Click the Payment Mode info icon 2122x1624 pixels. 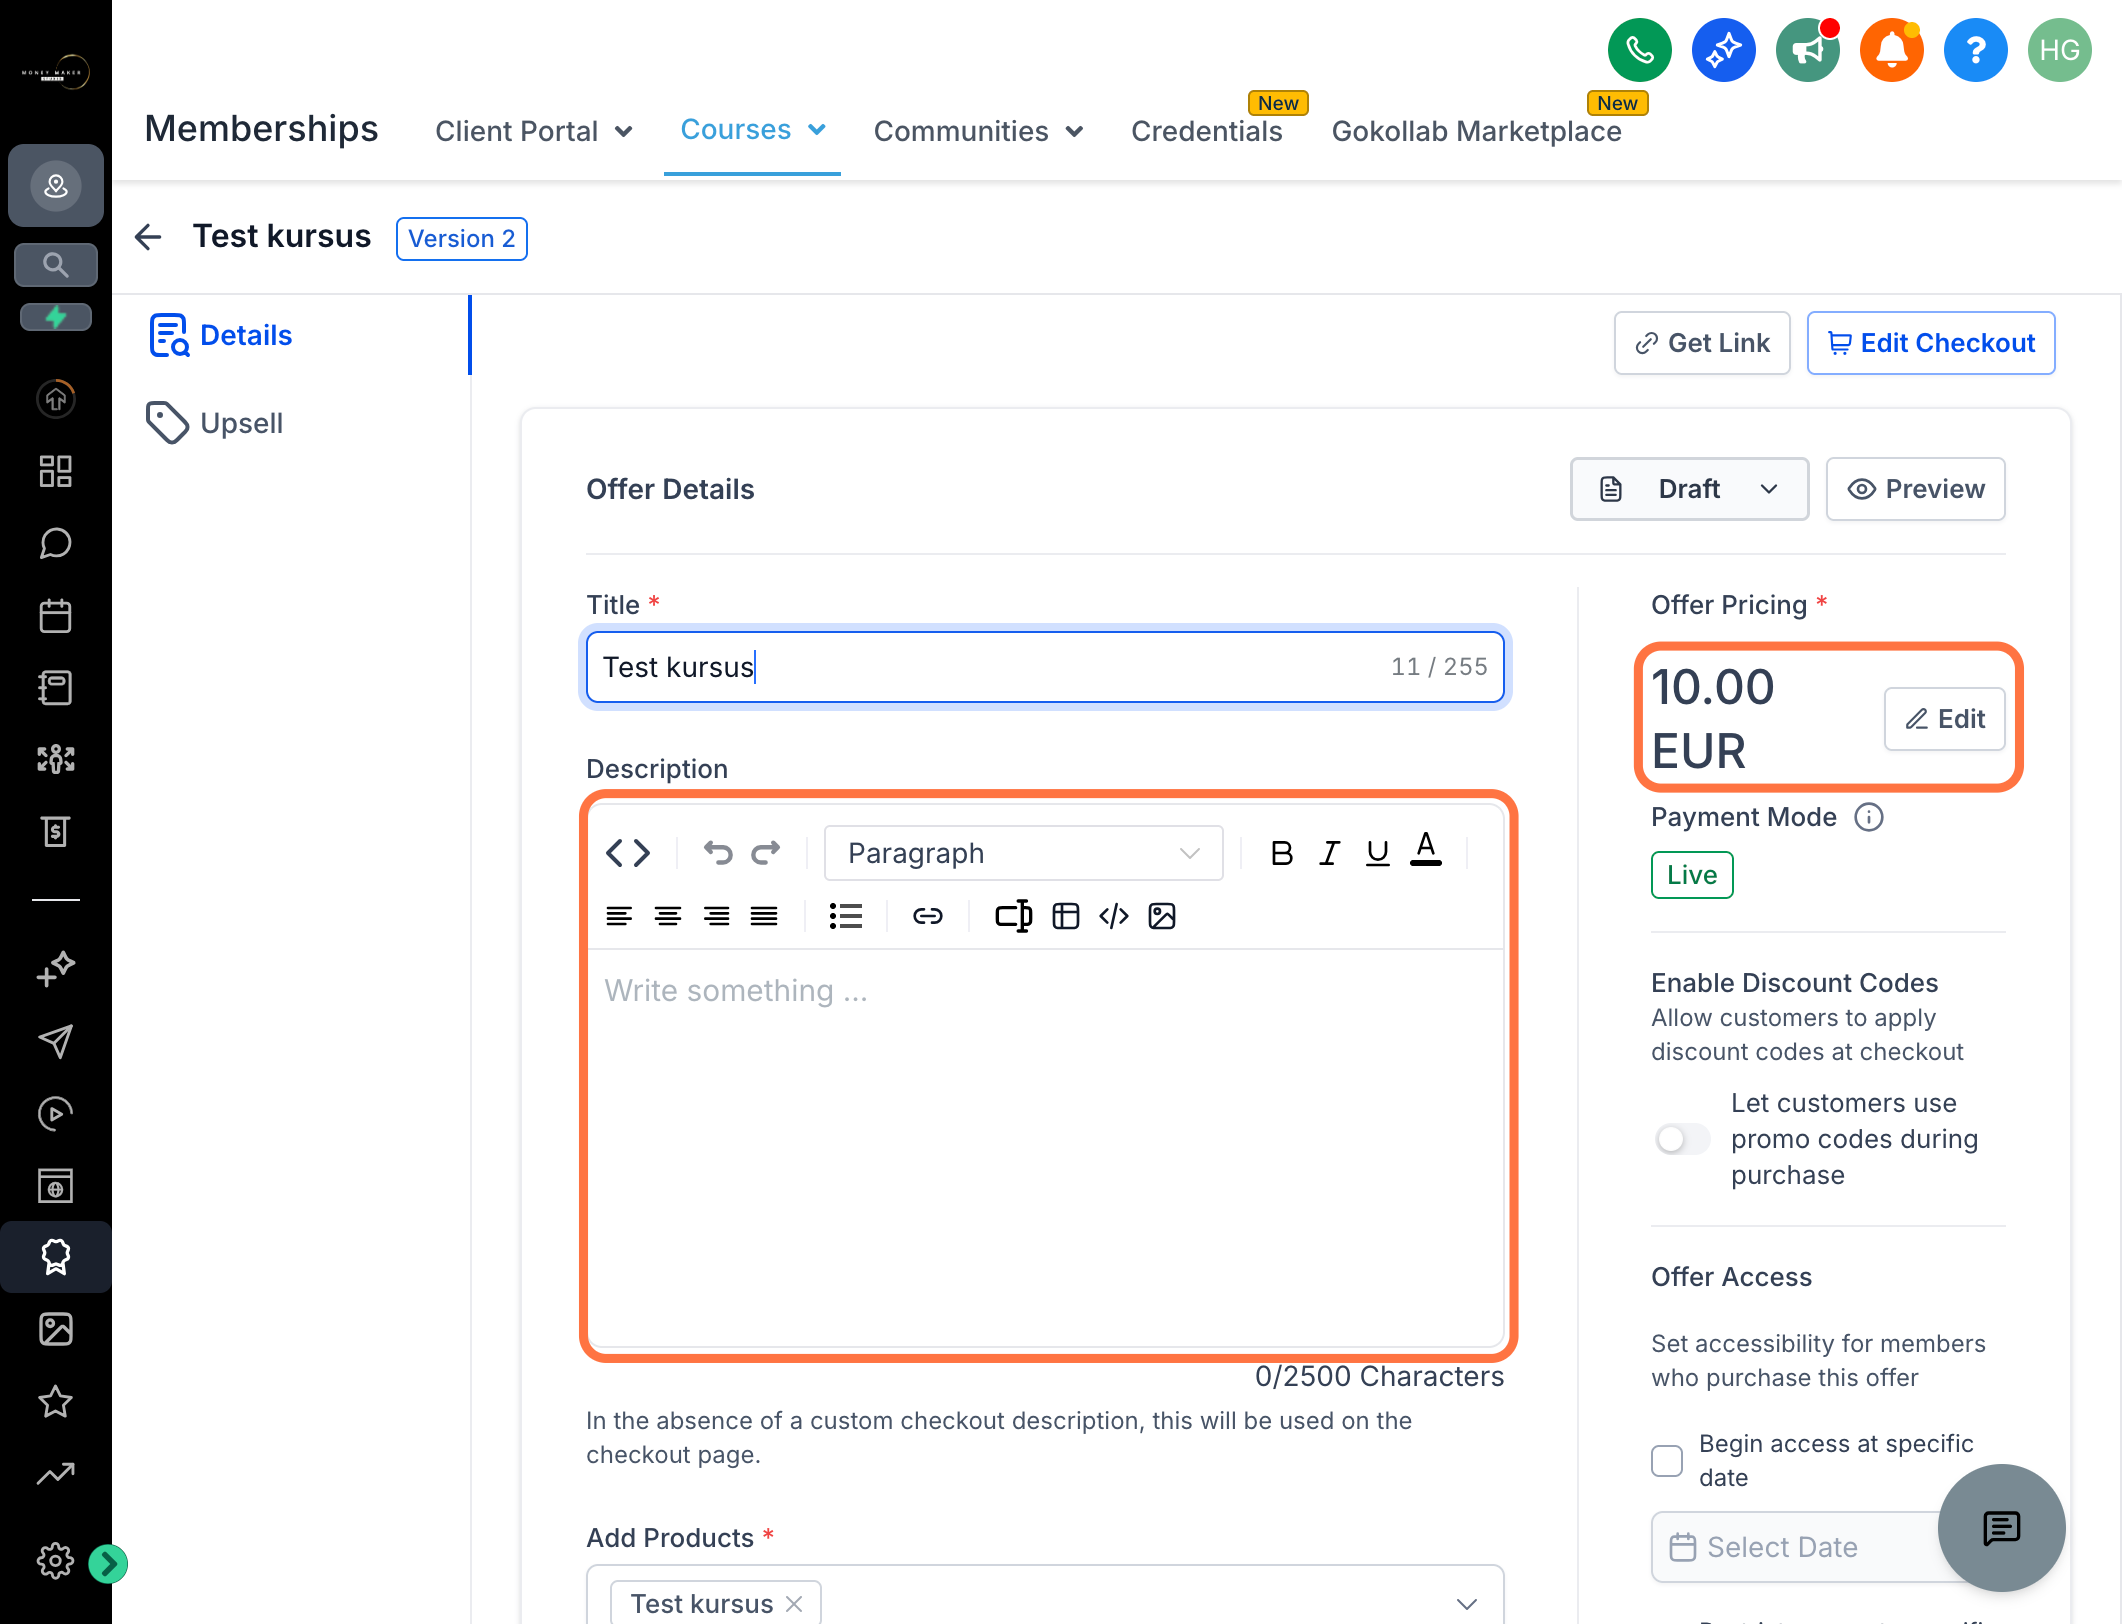coord(1868,817)
